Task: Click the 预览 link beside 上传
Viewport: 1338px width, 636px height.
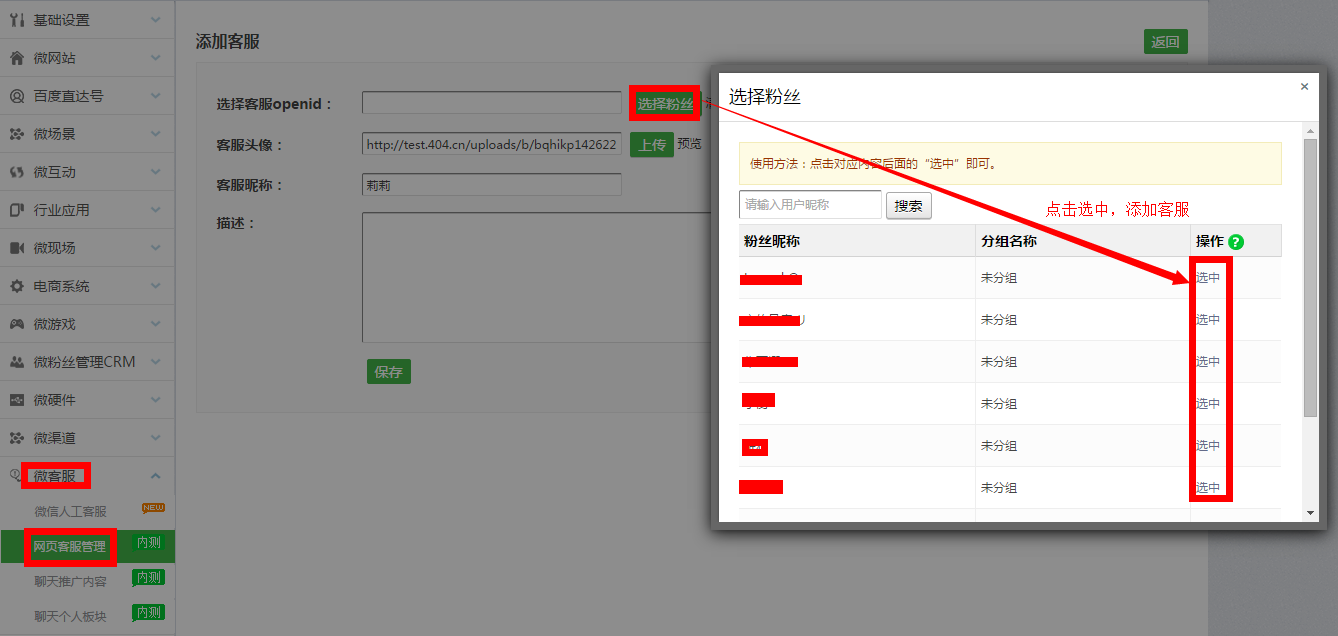Action: pyautogui.click(x=690, y=144)
